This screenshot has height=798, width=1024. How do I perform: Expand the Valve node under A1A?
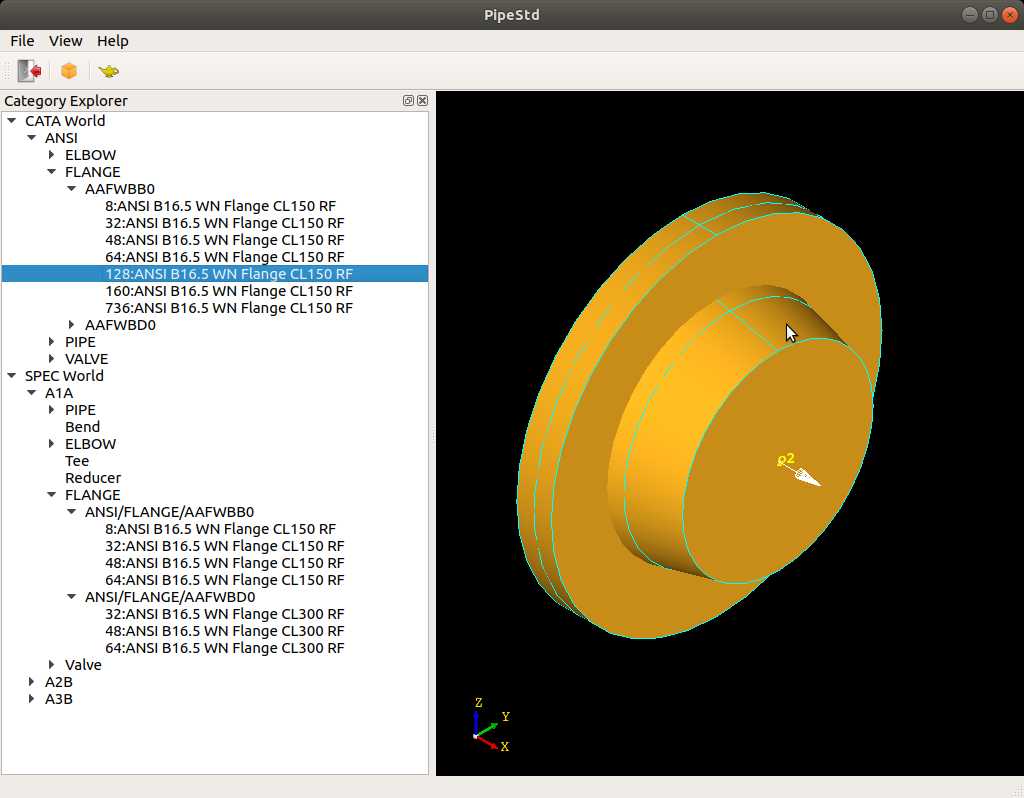(52, 664)
